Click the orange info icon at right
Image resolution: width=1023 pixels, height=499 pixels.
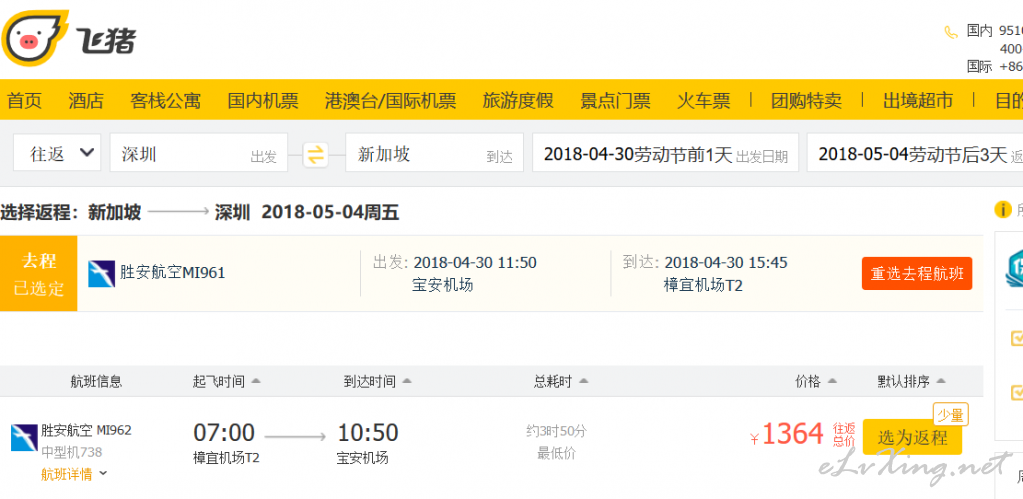[x=1002, y=210]
